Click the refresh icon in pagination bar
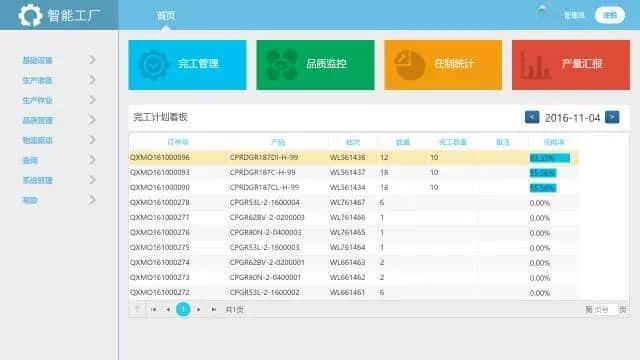Image resolution: width=640 pixels, height=360 pixels. [x=137, y=309]
